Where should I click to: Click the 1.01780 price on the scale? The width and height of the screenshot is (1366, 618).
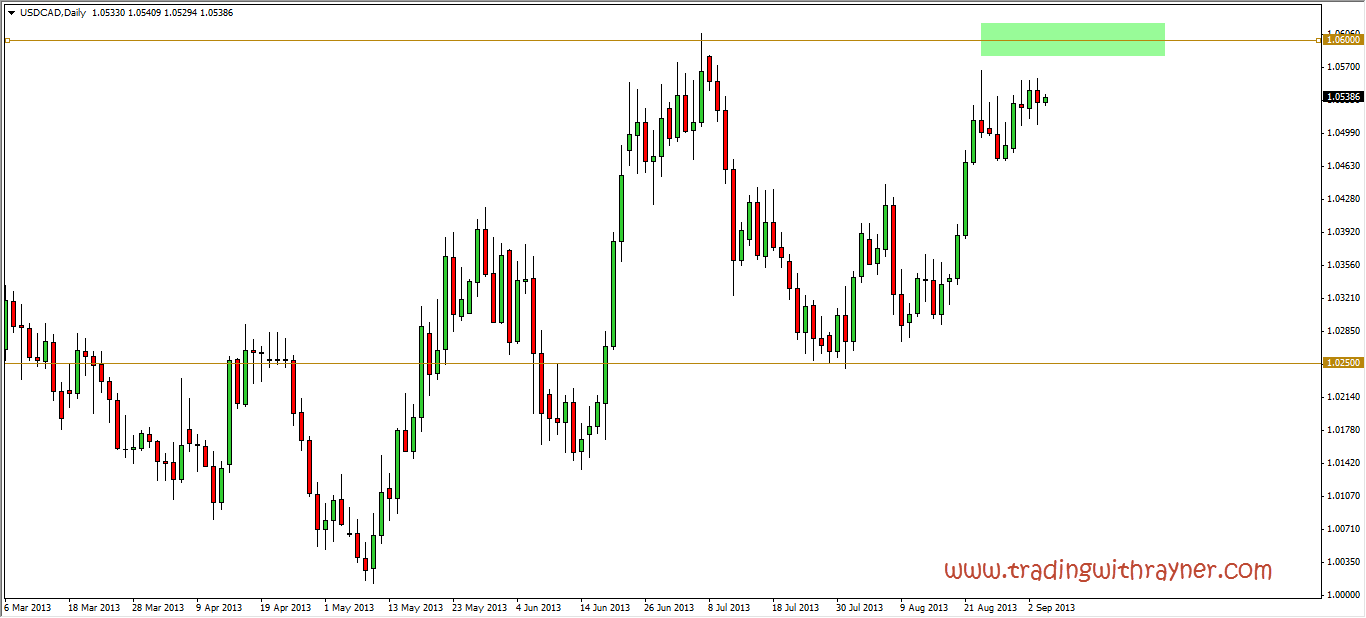click(1342, 429)
